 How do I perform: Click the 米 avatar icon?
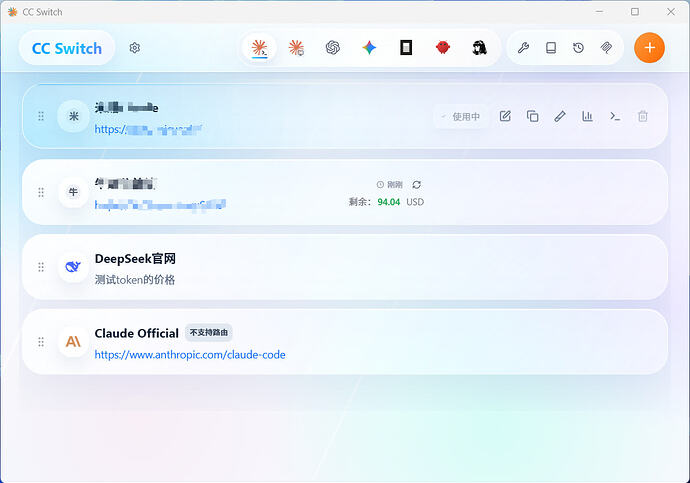pos(73,116)
